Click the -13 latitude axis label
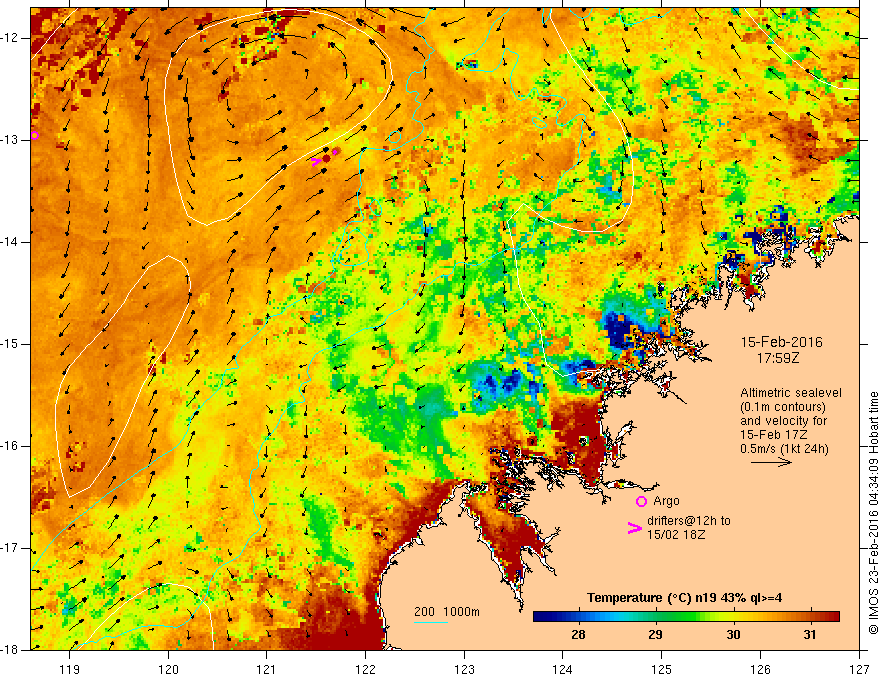 tap(10, 140)
